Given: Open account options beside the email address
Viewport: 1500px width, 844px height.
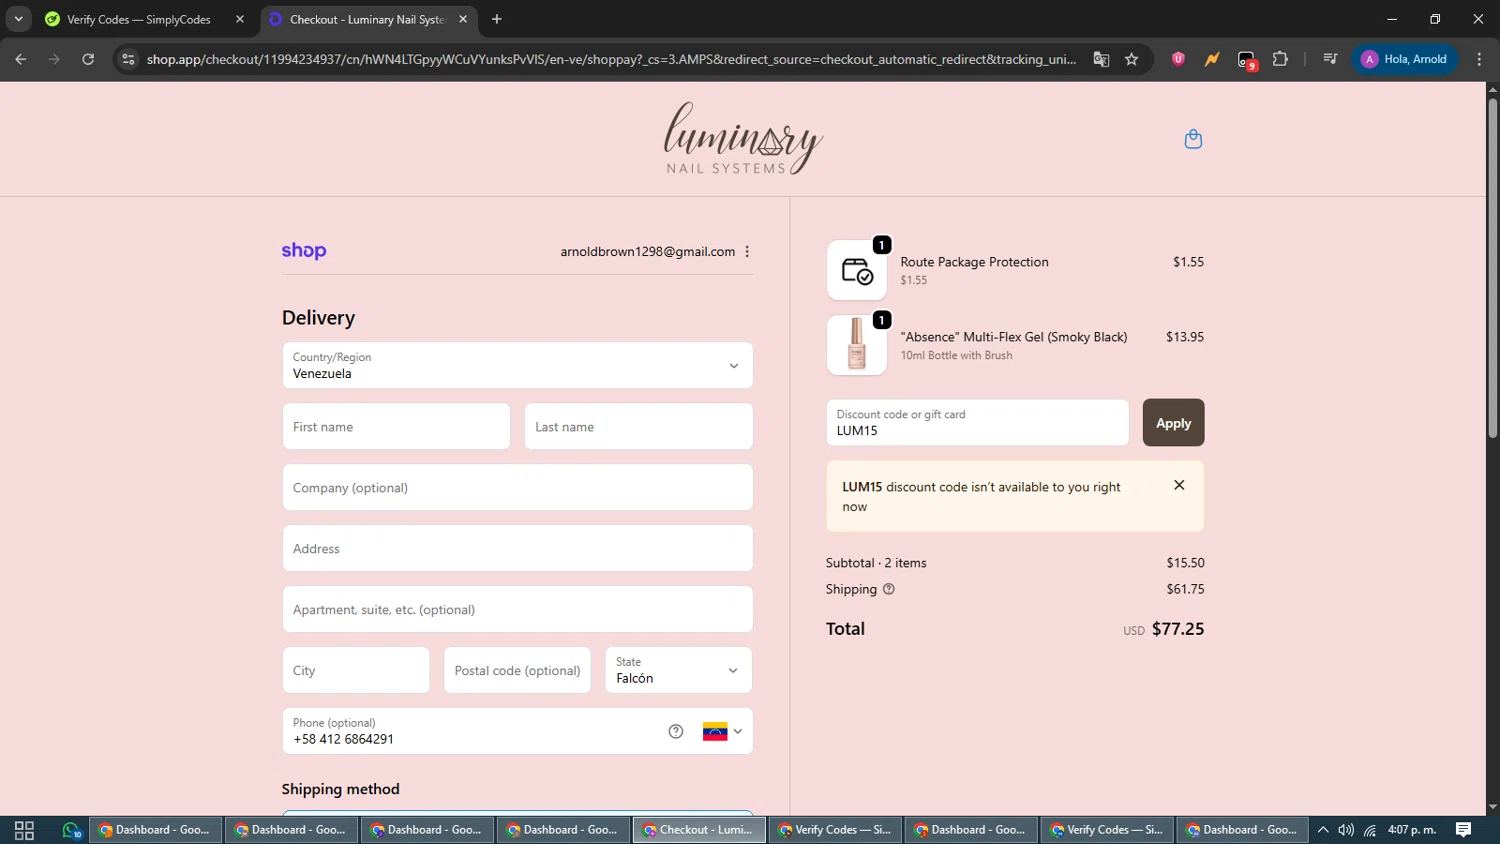Looking at the screenshot, I should pyautogui.click(x=747, y=252).
